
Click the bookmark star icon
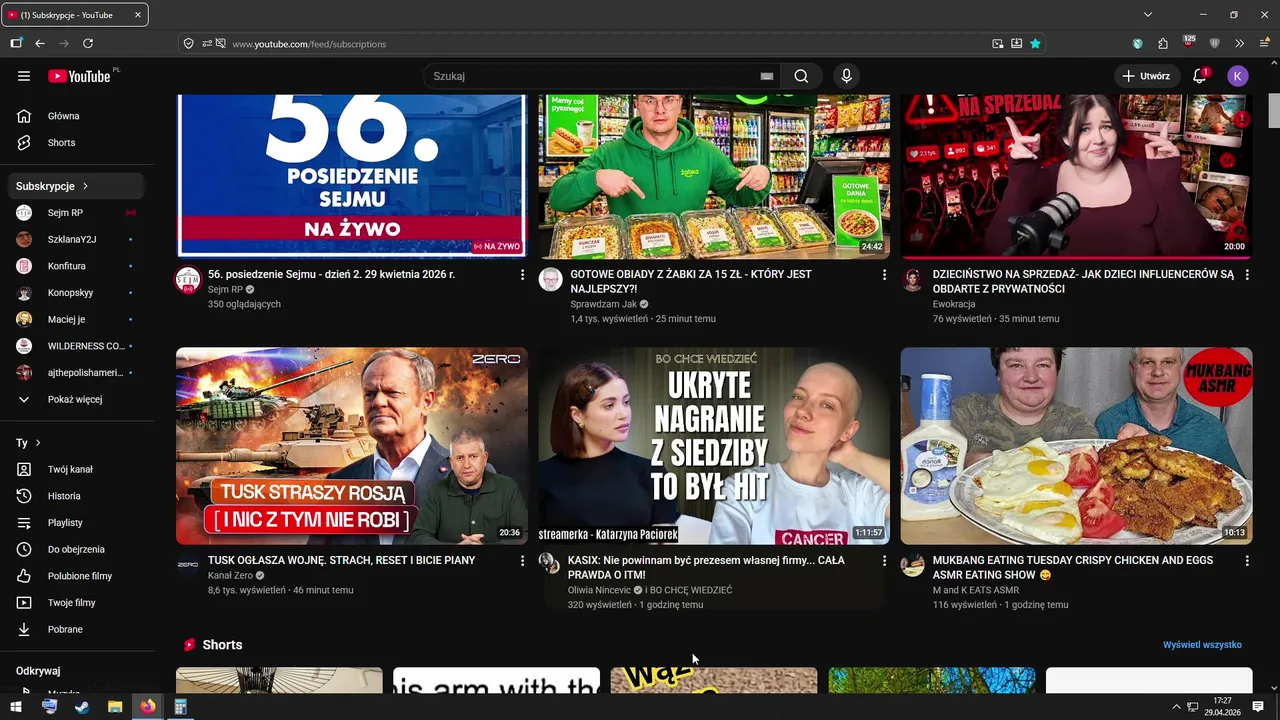click(x=1035, y=43)
